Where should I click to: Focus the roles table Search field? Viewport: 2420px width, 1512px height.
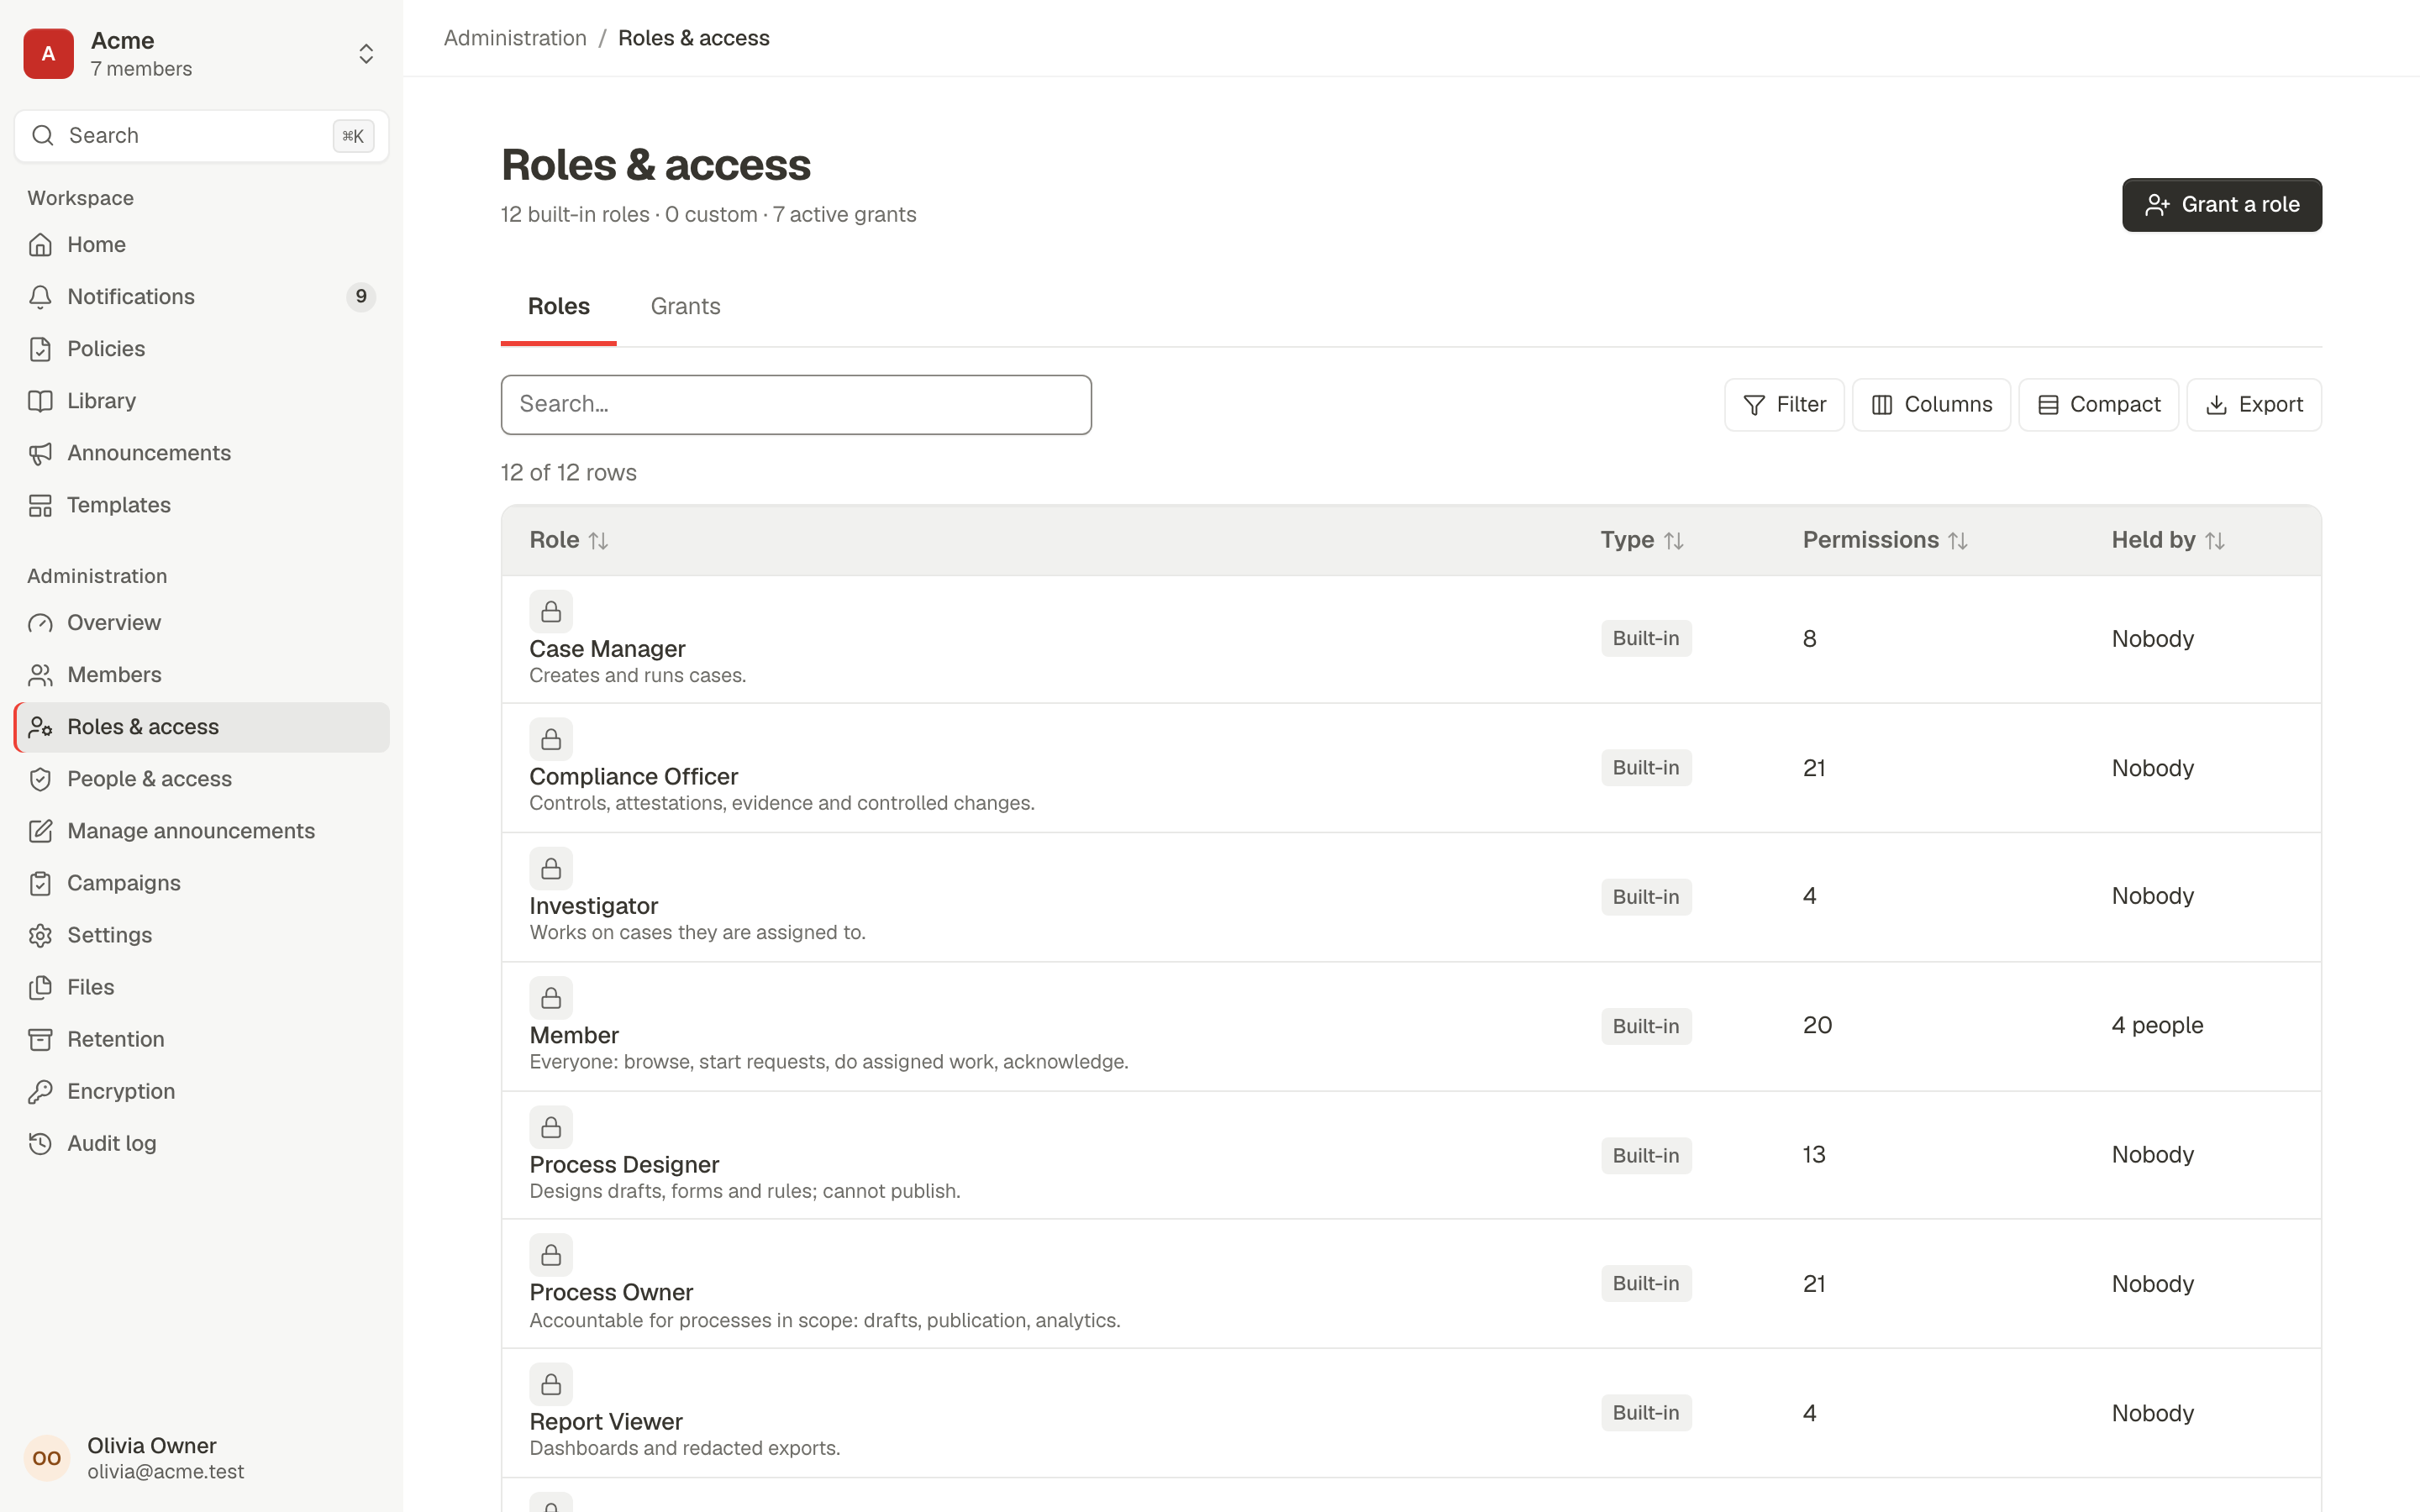796,405
